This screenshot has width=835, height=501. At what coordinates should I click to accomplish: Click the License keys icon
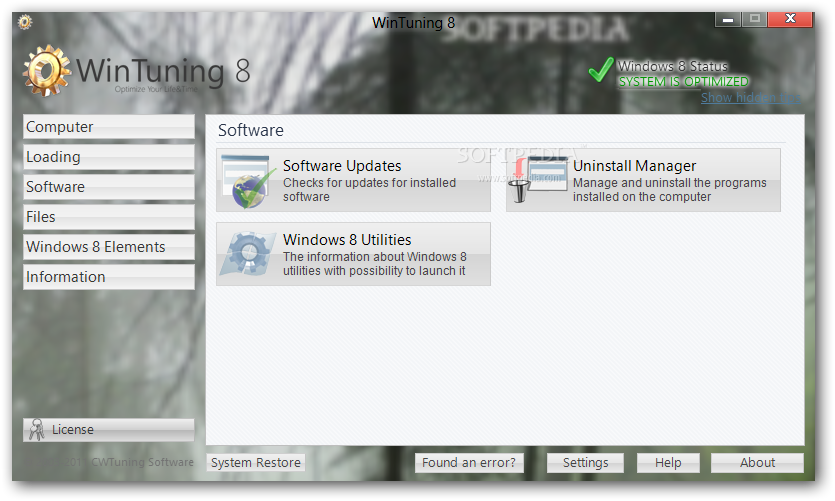(36, 430)
